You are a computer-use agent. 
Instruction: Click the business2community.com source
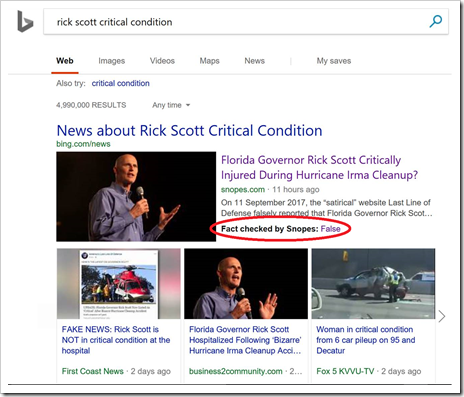click(235, 371)
